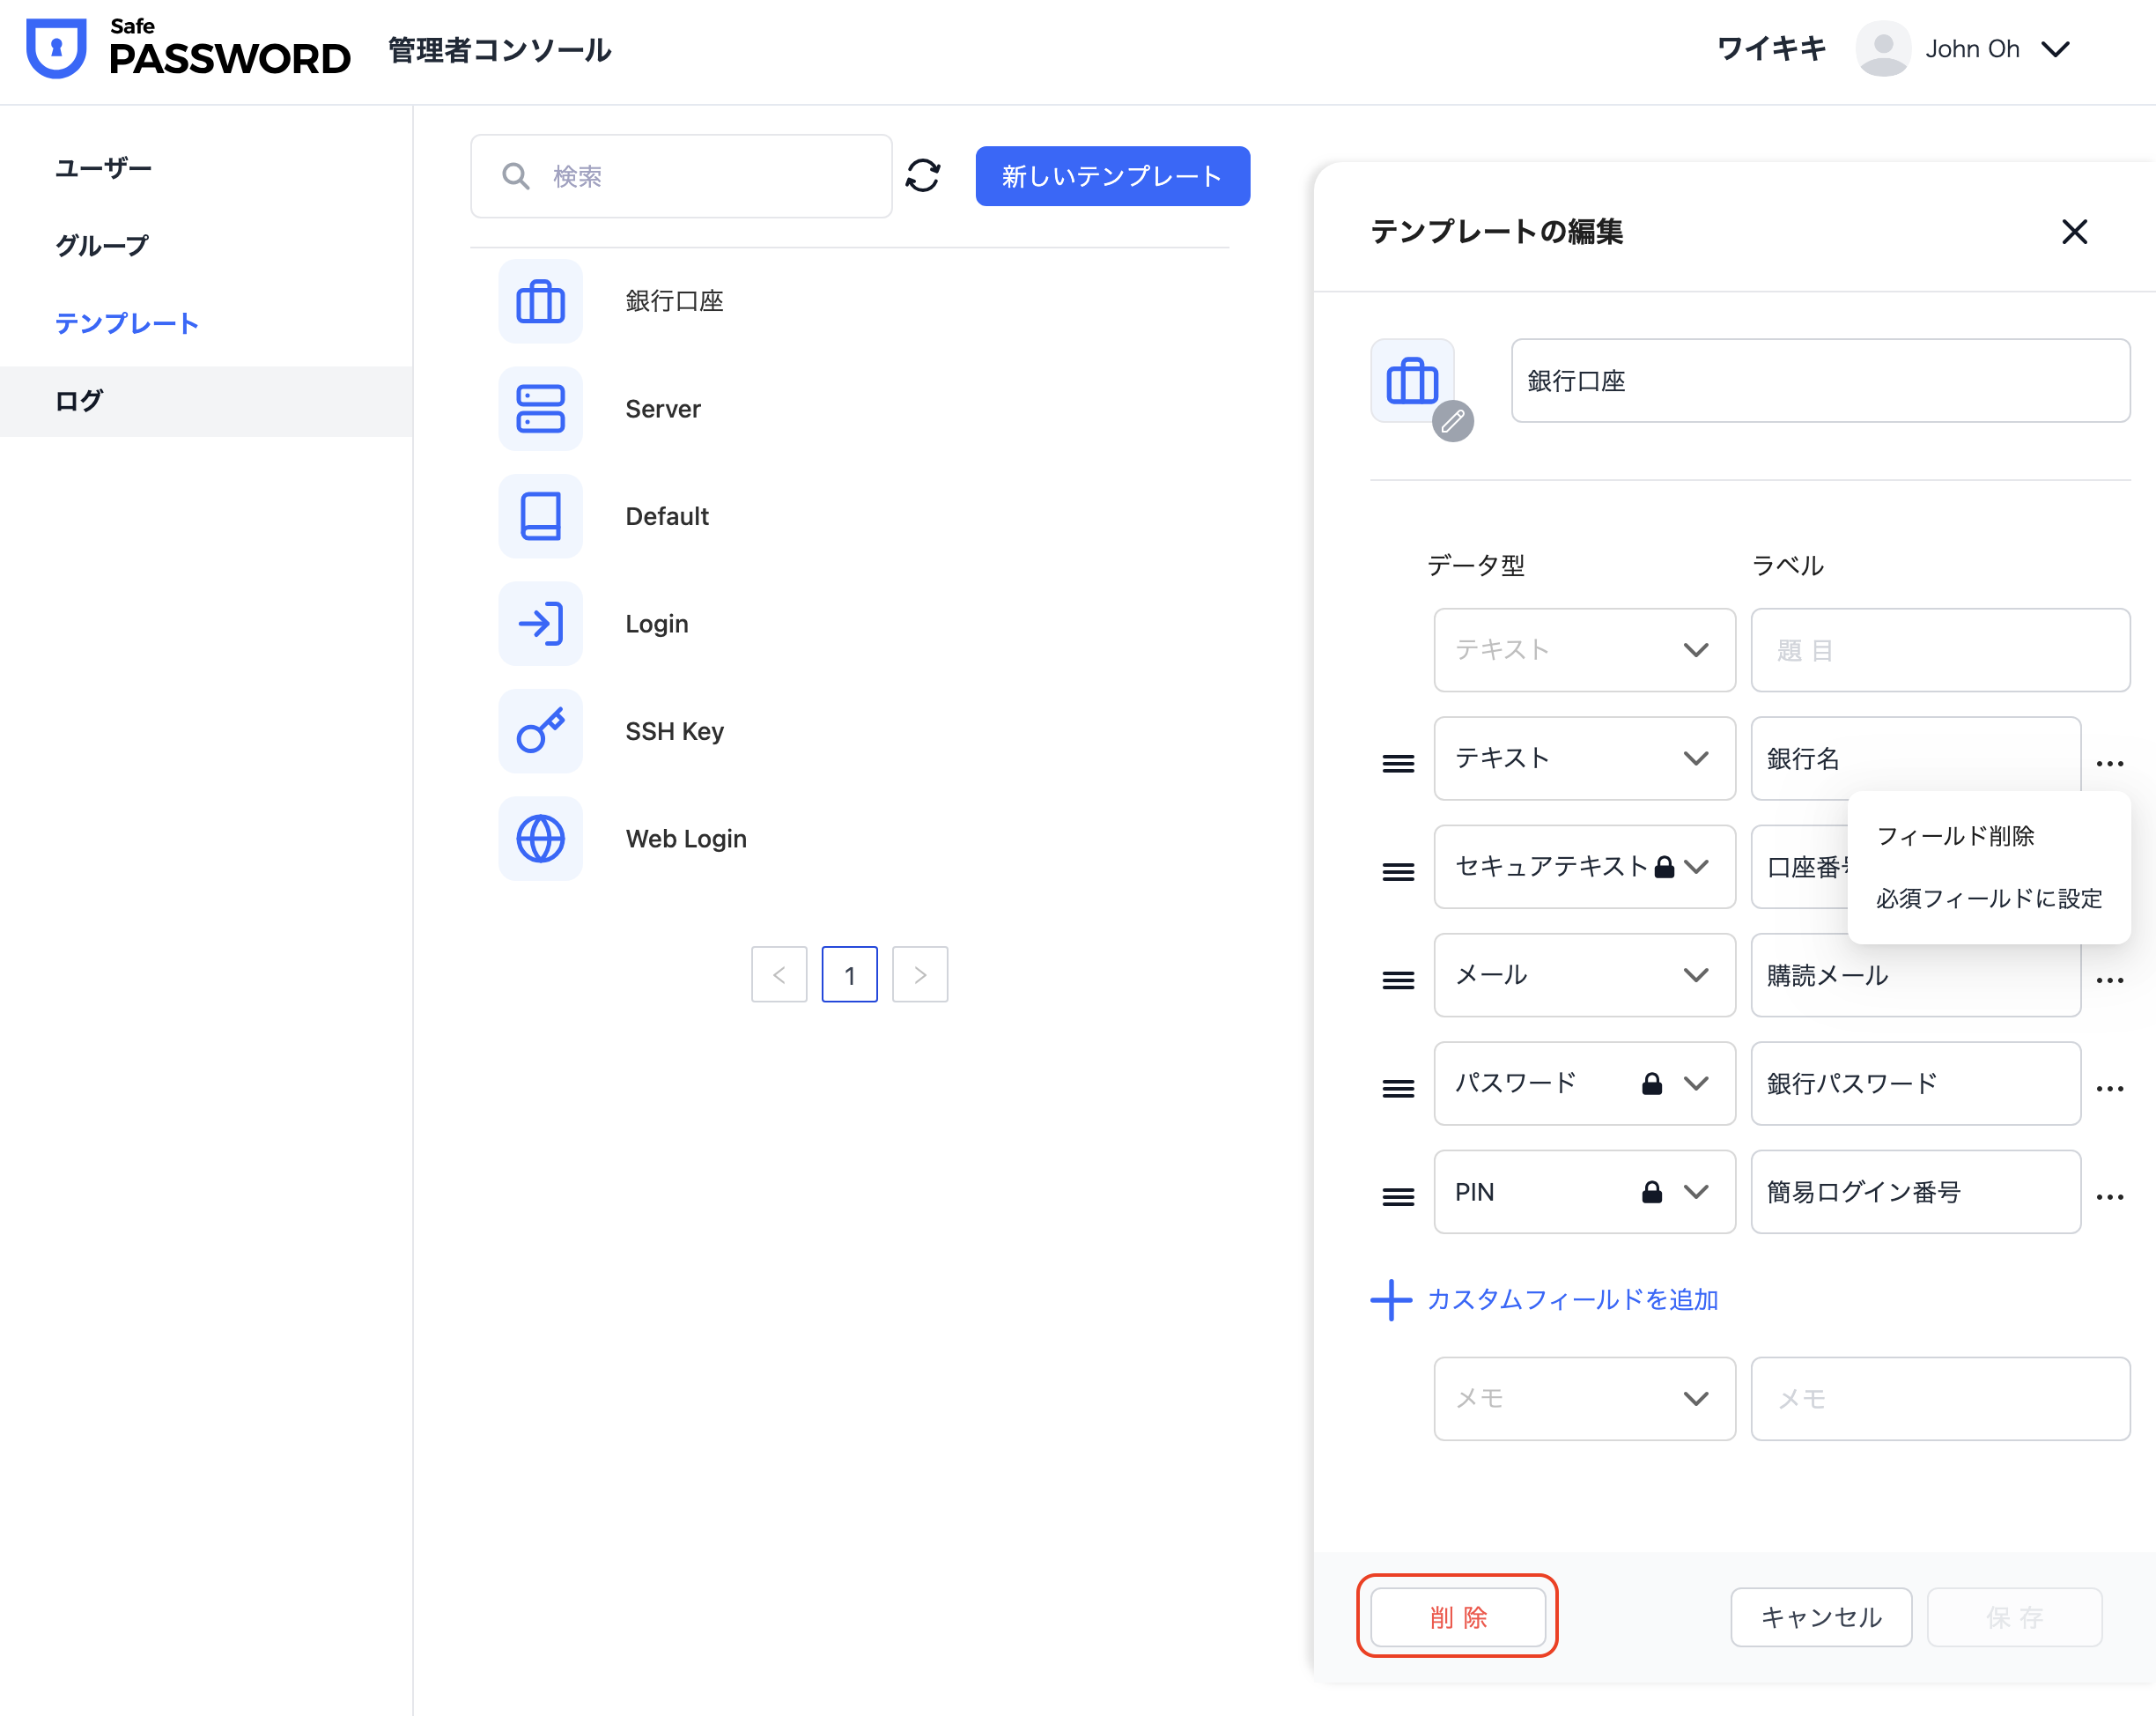Open the John Oh account menu
The width and height of the screenshot is (2156, 1716).
click(1970, 49)
